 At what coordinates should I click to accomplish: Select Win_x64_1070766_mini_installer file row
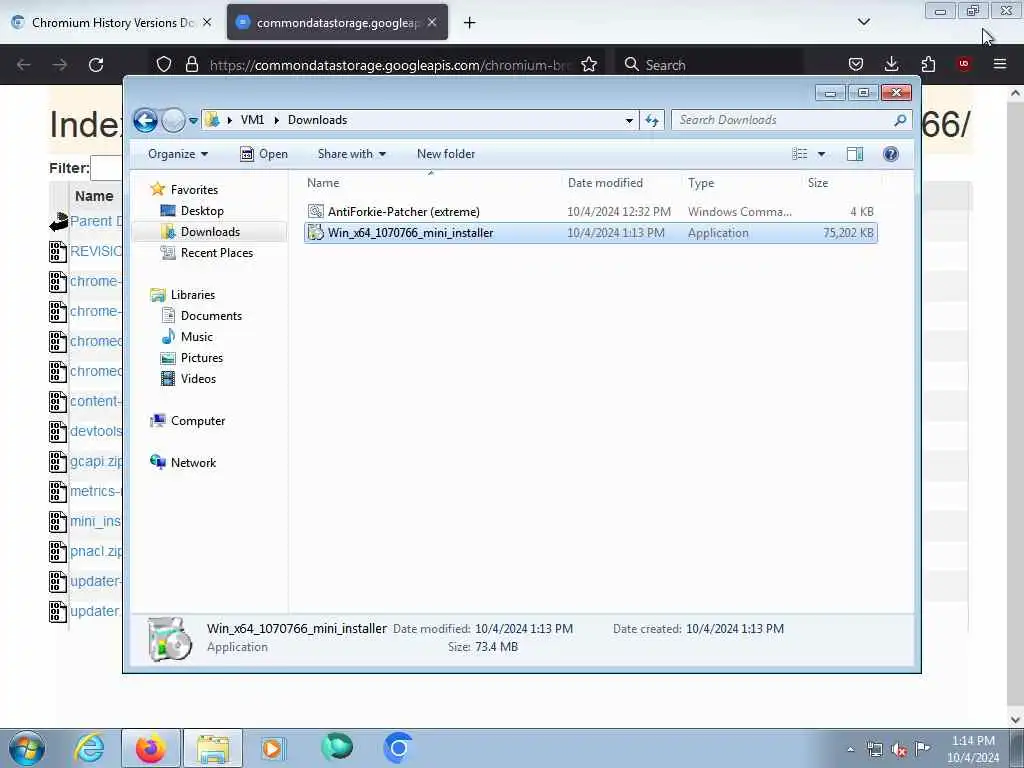coord(590,232)
